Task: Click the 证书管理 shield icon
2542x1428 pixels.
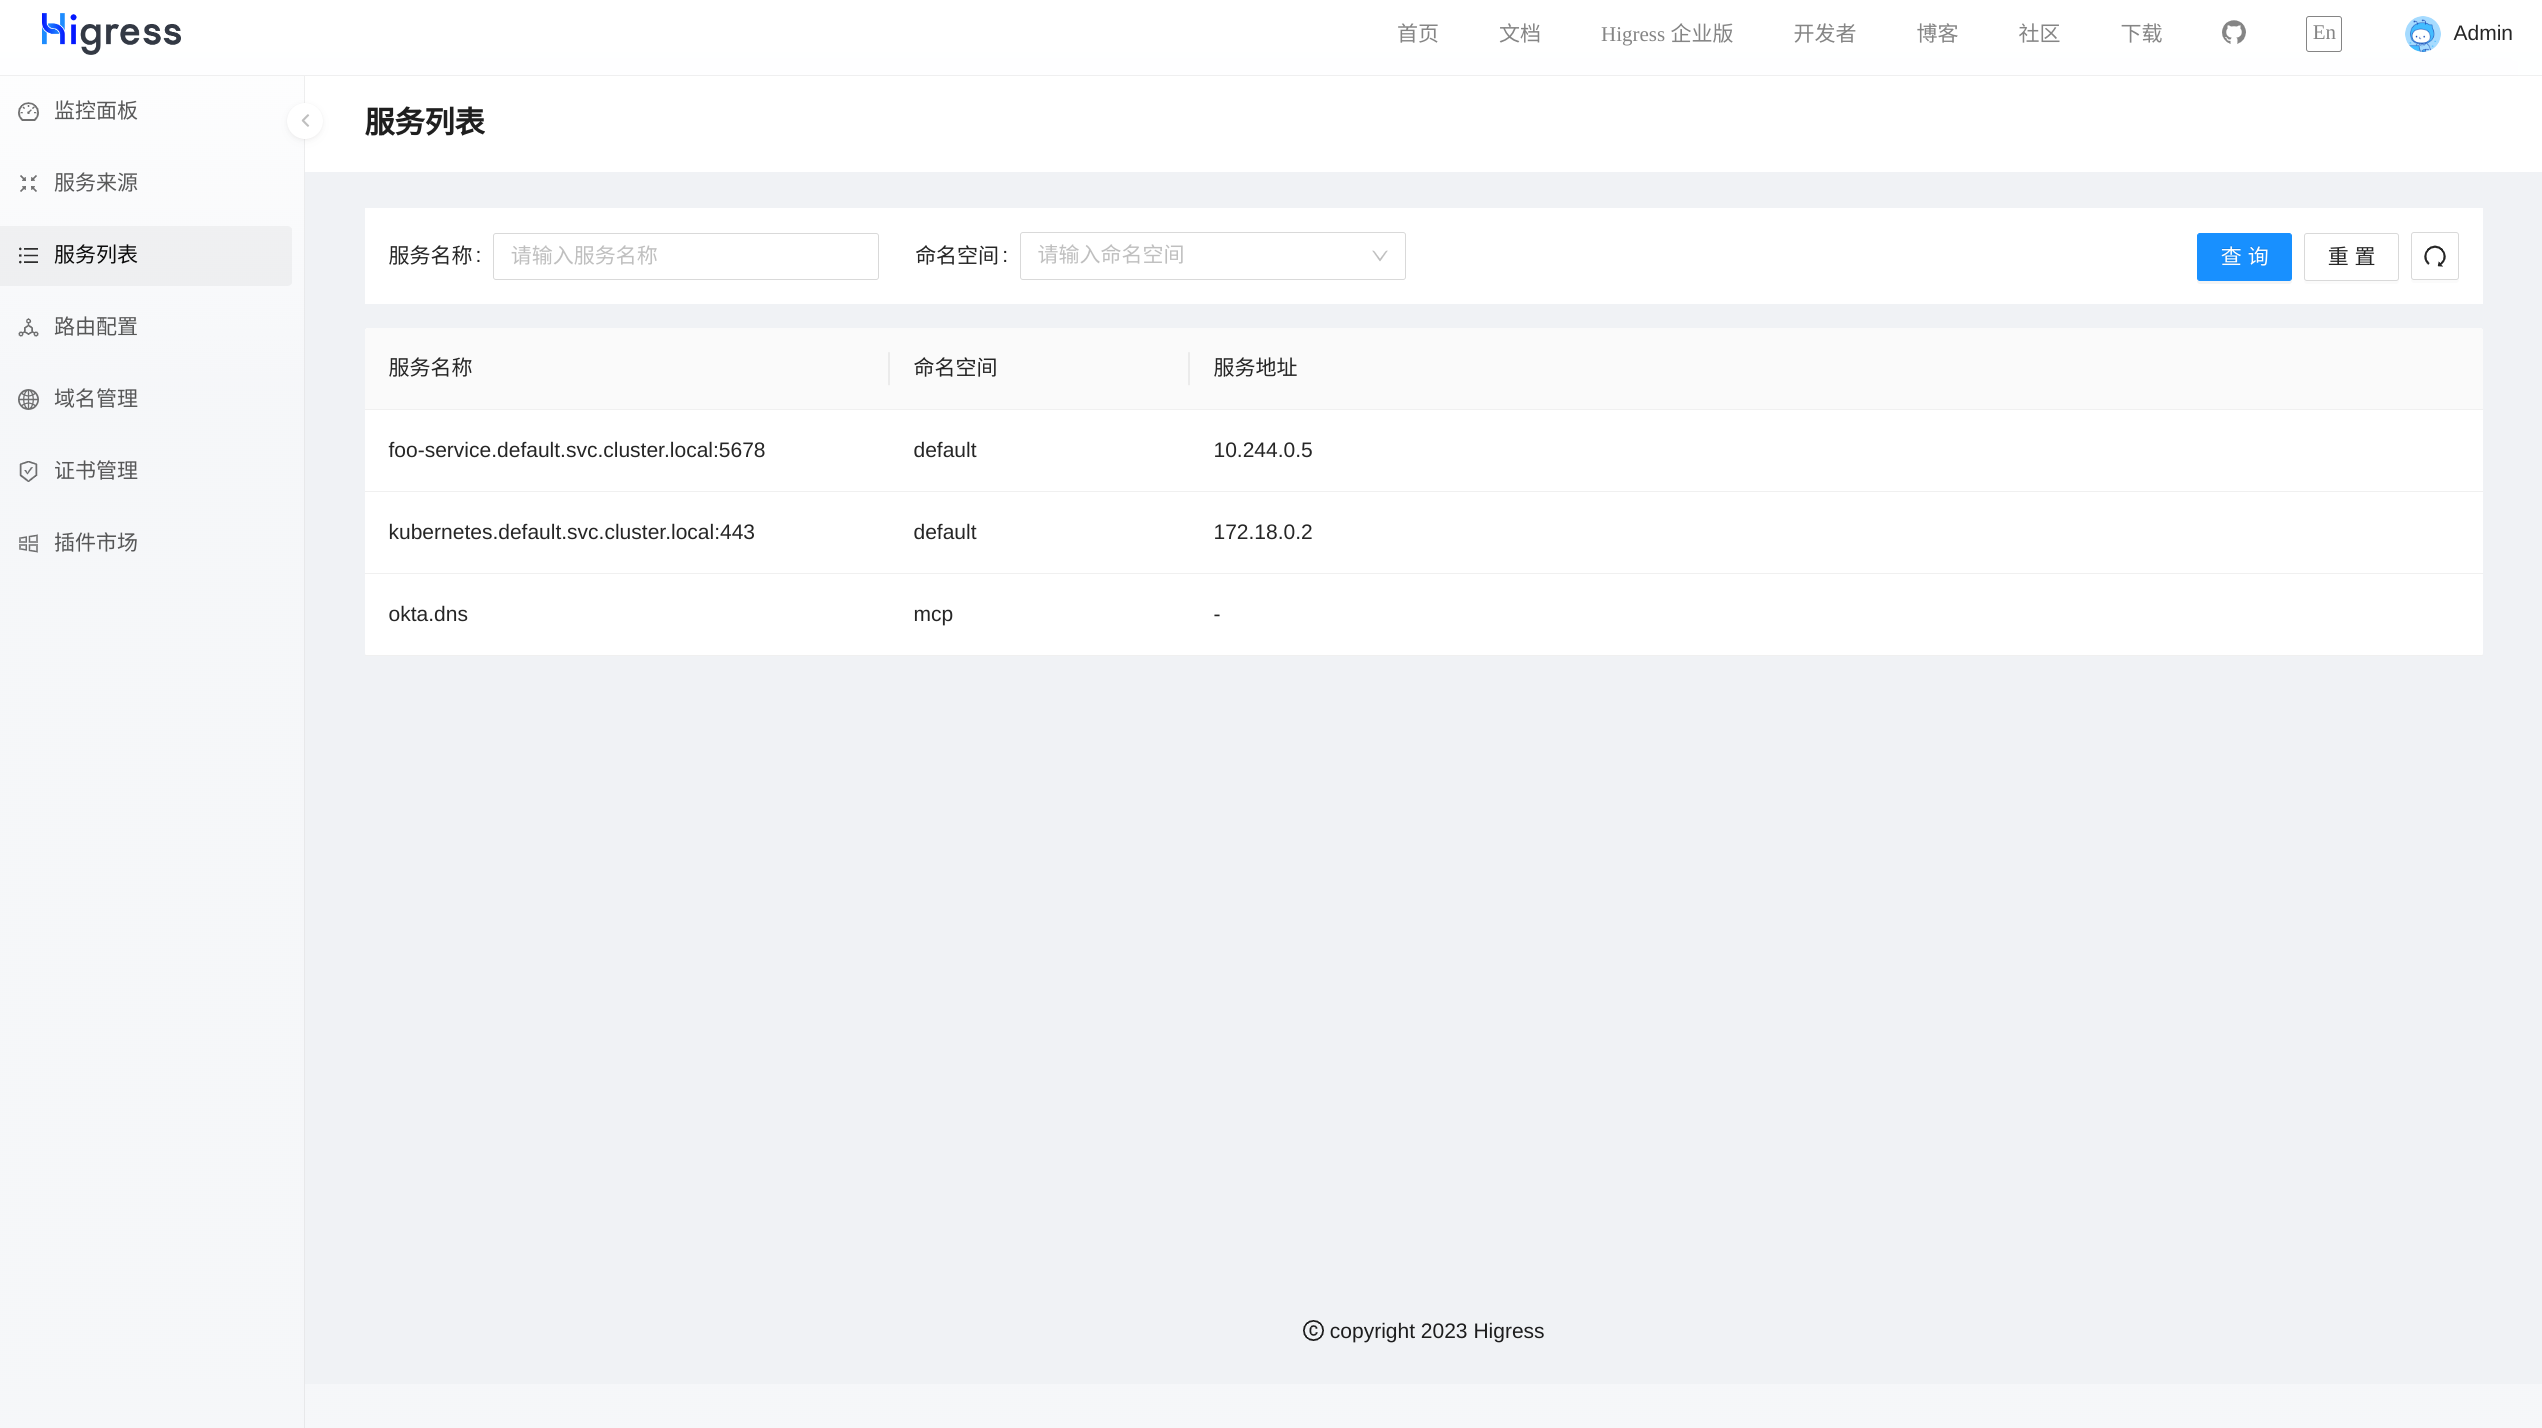Action: pos(28,471)
